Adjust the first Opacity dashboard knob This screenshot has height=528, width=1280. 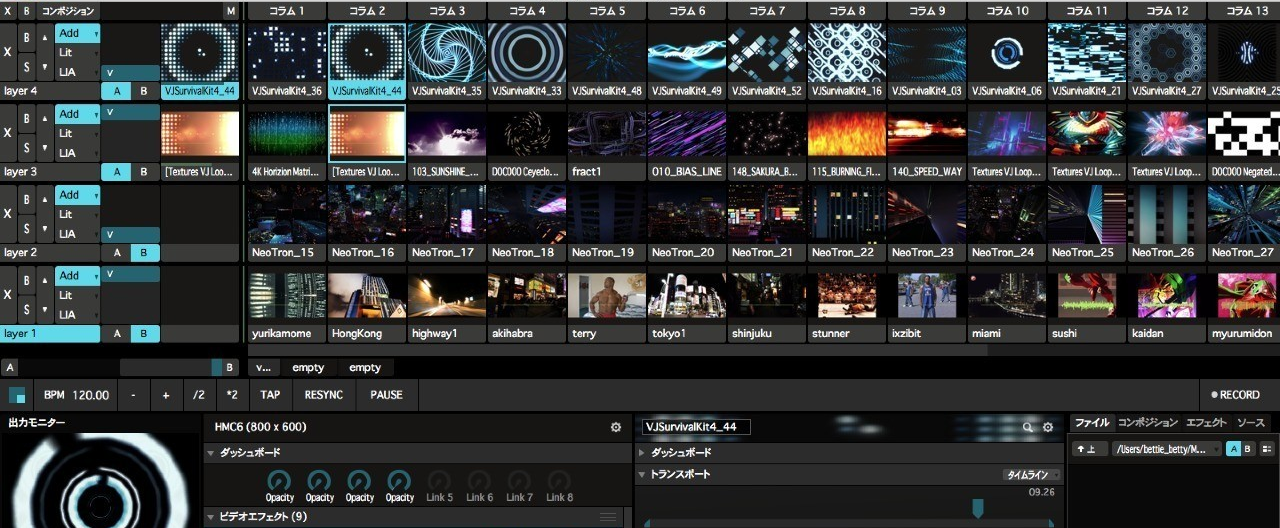[x=280, y=480]
